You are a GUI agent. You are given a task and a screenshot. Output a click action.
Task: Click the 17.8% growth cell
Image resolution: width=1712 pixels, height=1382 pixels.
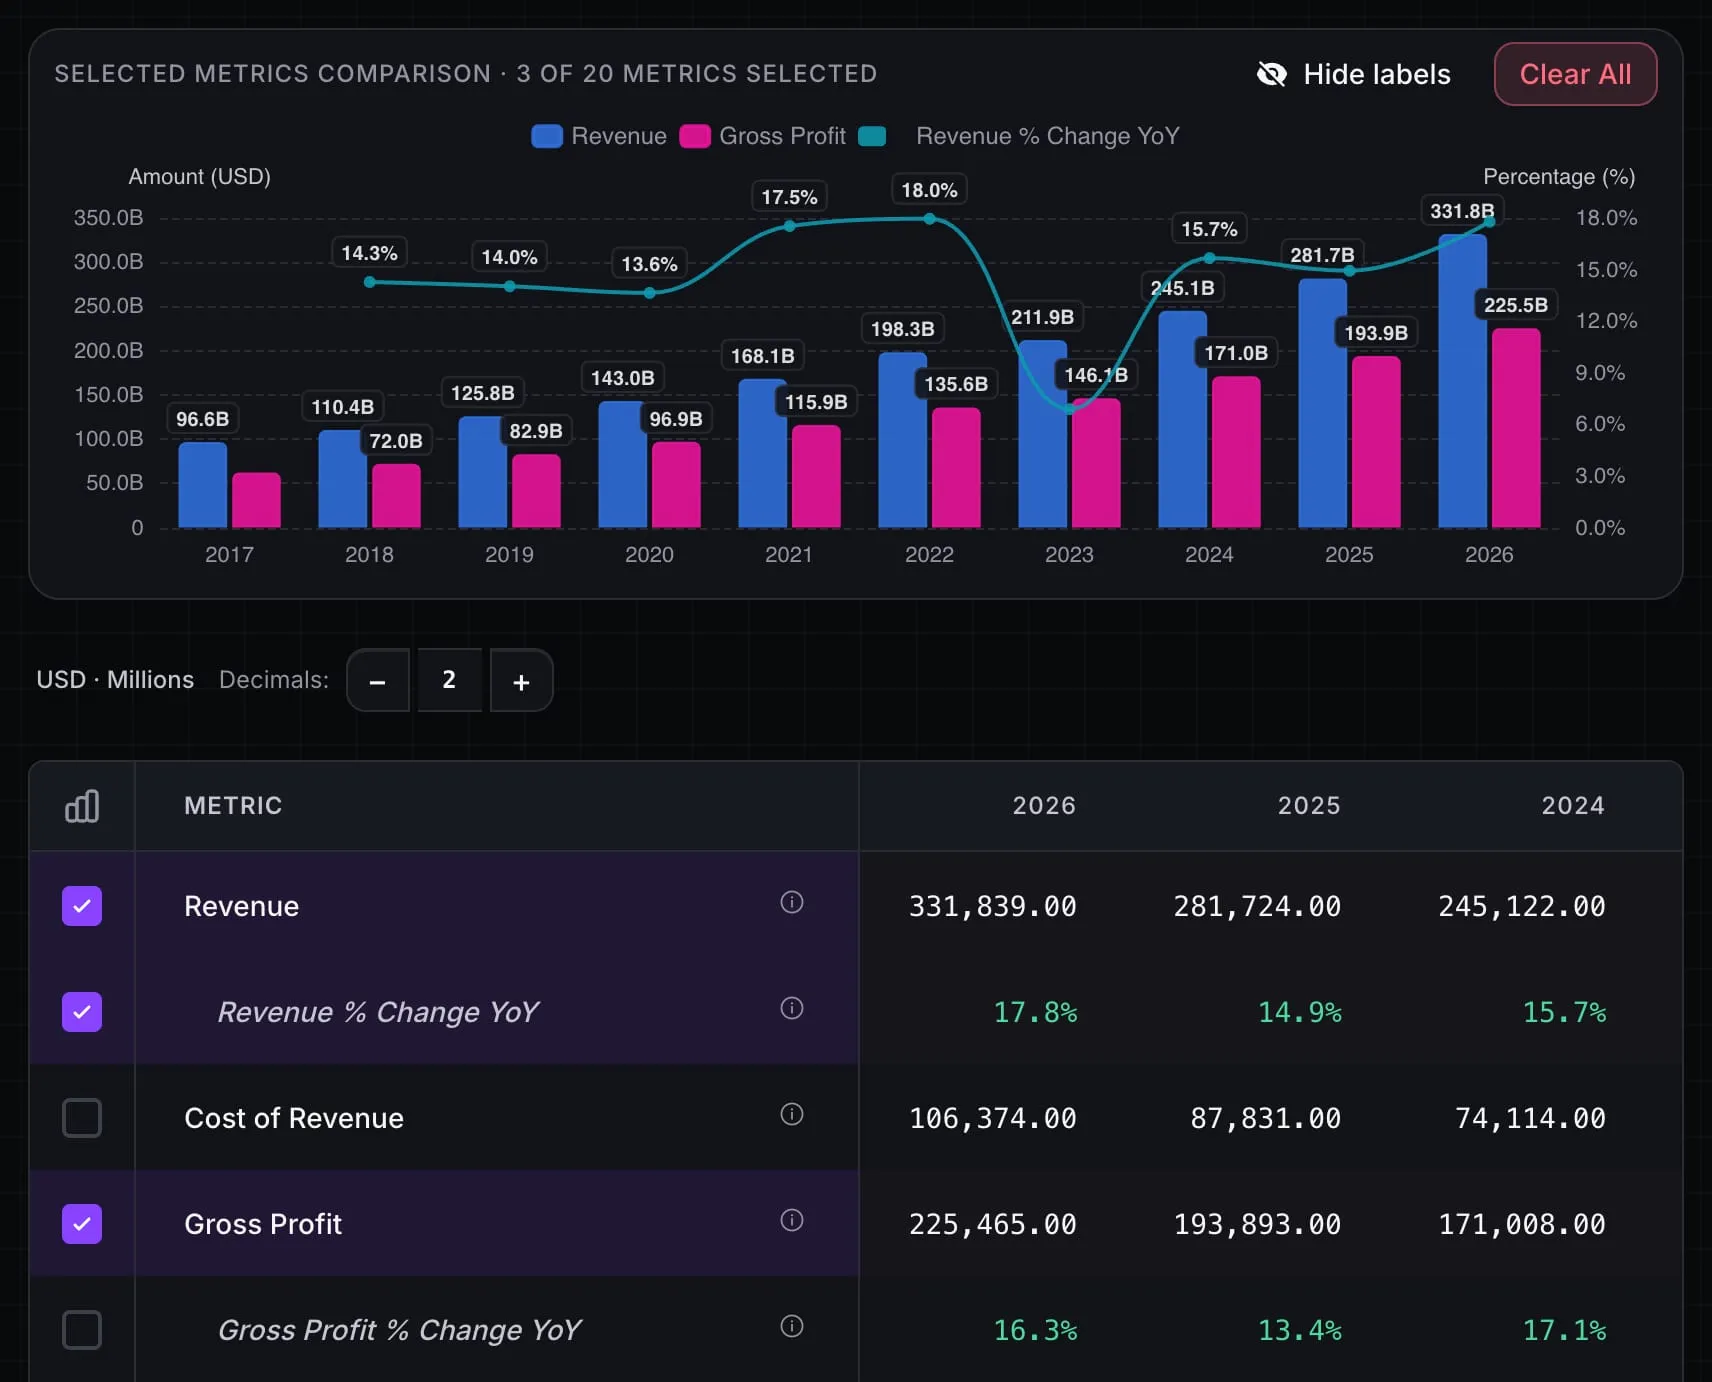[x=1036, y=1012]
